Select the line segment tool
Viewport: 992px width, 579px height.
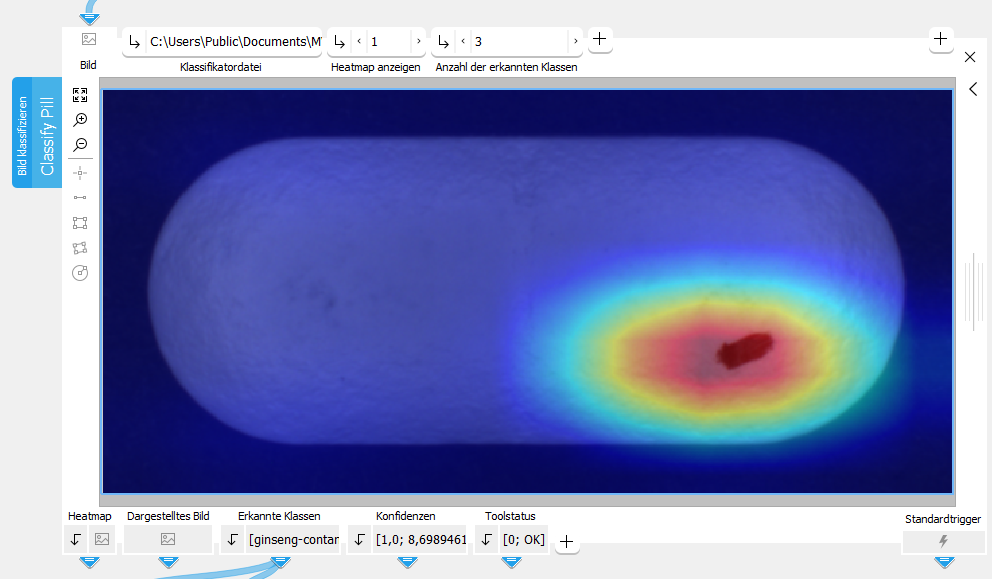tap(80, 198)
